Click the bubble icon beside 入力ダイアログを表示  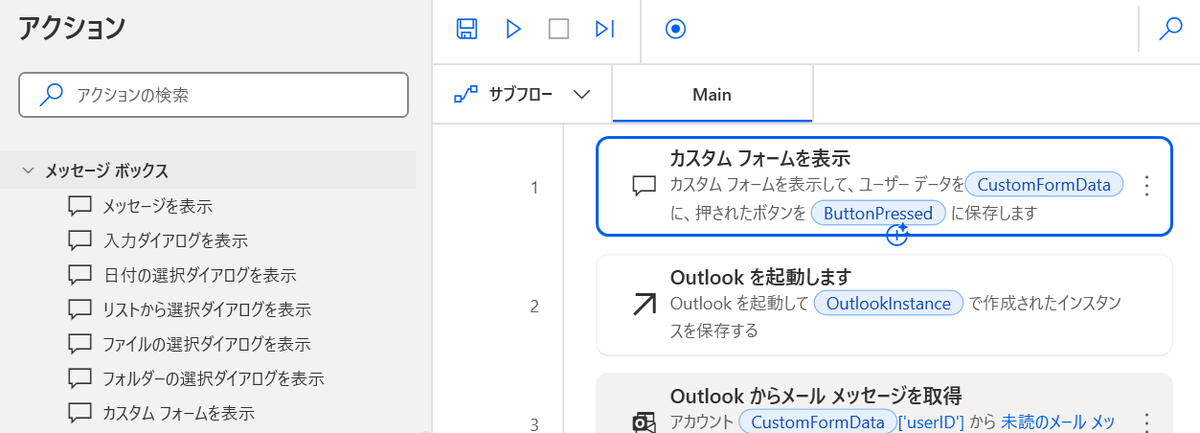coord(80,240)
